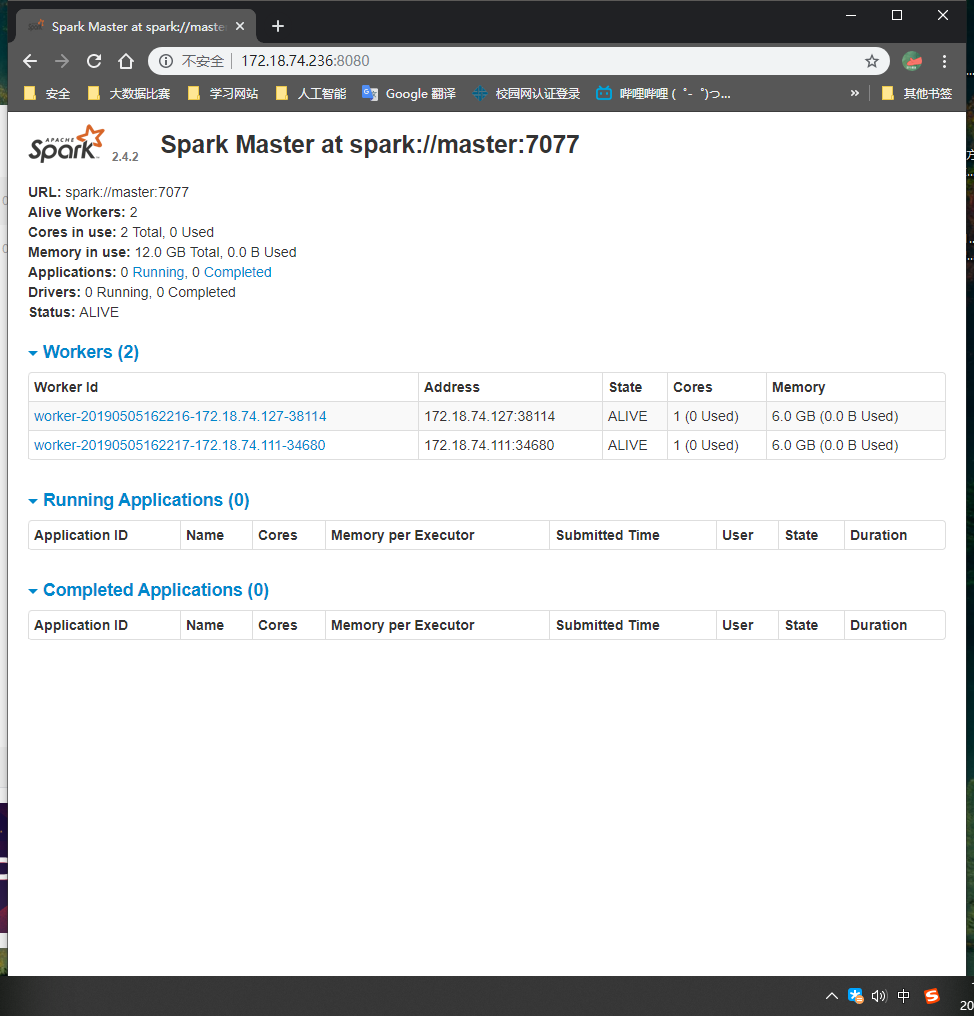Show hidden system tray icons
Screen dimensions: 974x1016
(x=832, y=996)
